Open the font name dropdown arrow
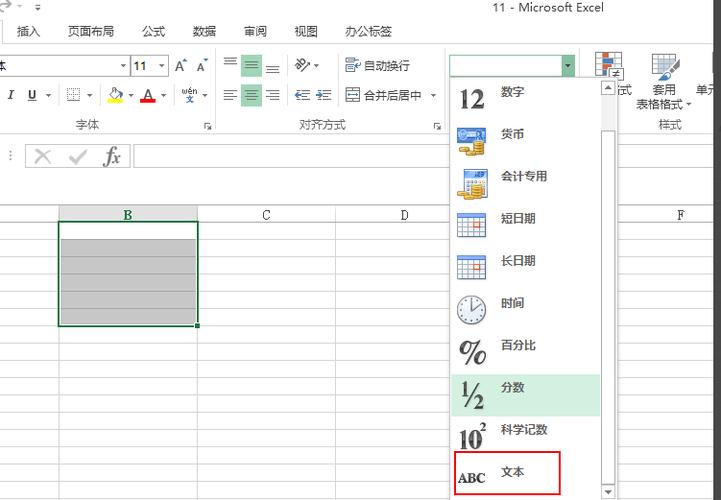 point(123,66)
